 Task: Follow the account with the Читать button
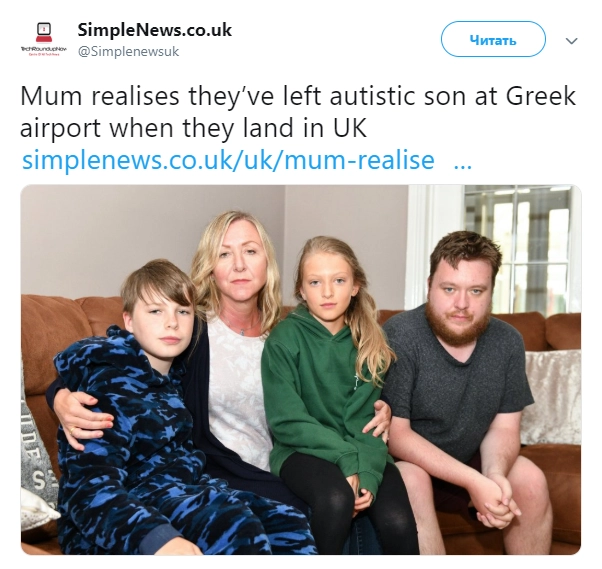[493, 39]
